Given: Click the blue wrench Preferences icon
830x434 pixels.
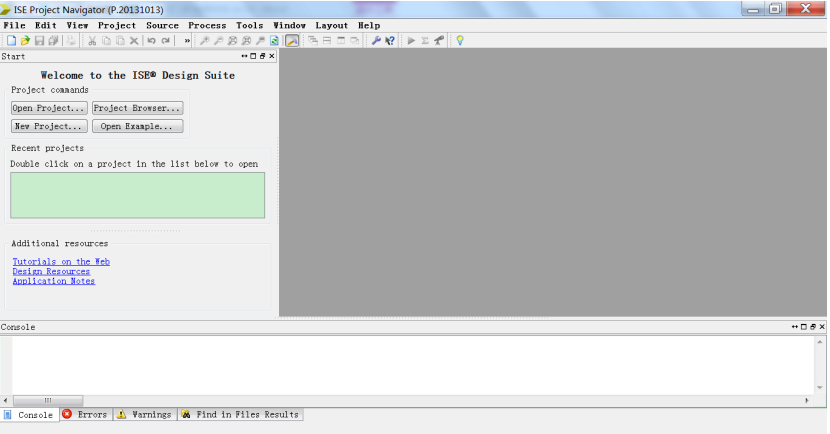Looking at the screenshot, I should (376, 41).
